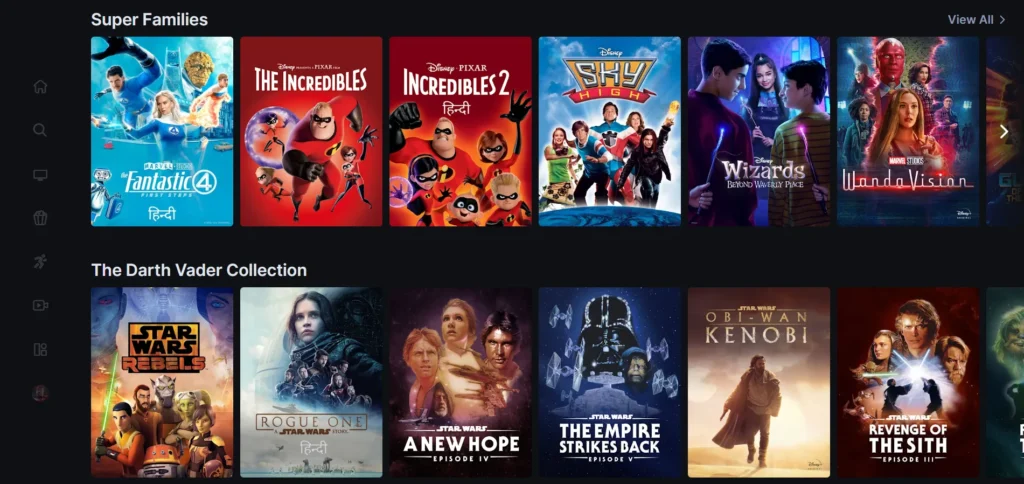Viewport: 1024px width, 484px height.
Task: Open The Incredibles poster
Action: click(311, 131)
